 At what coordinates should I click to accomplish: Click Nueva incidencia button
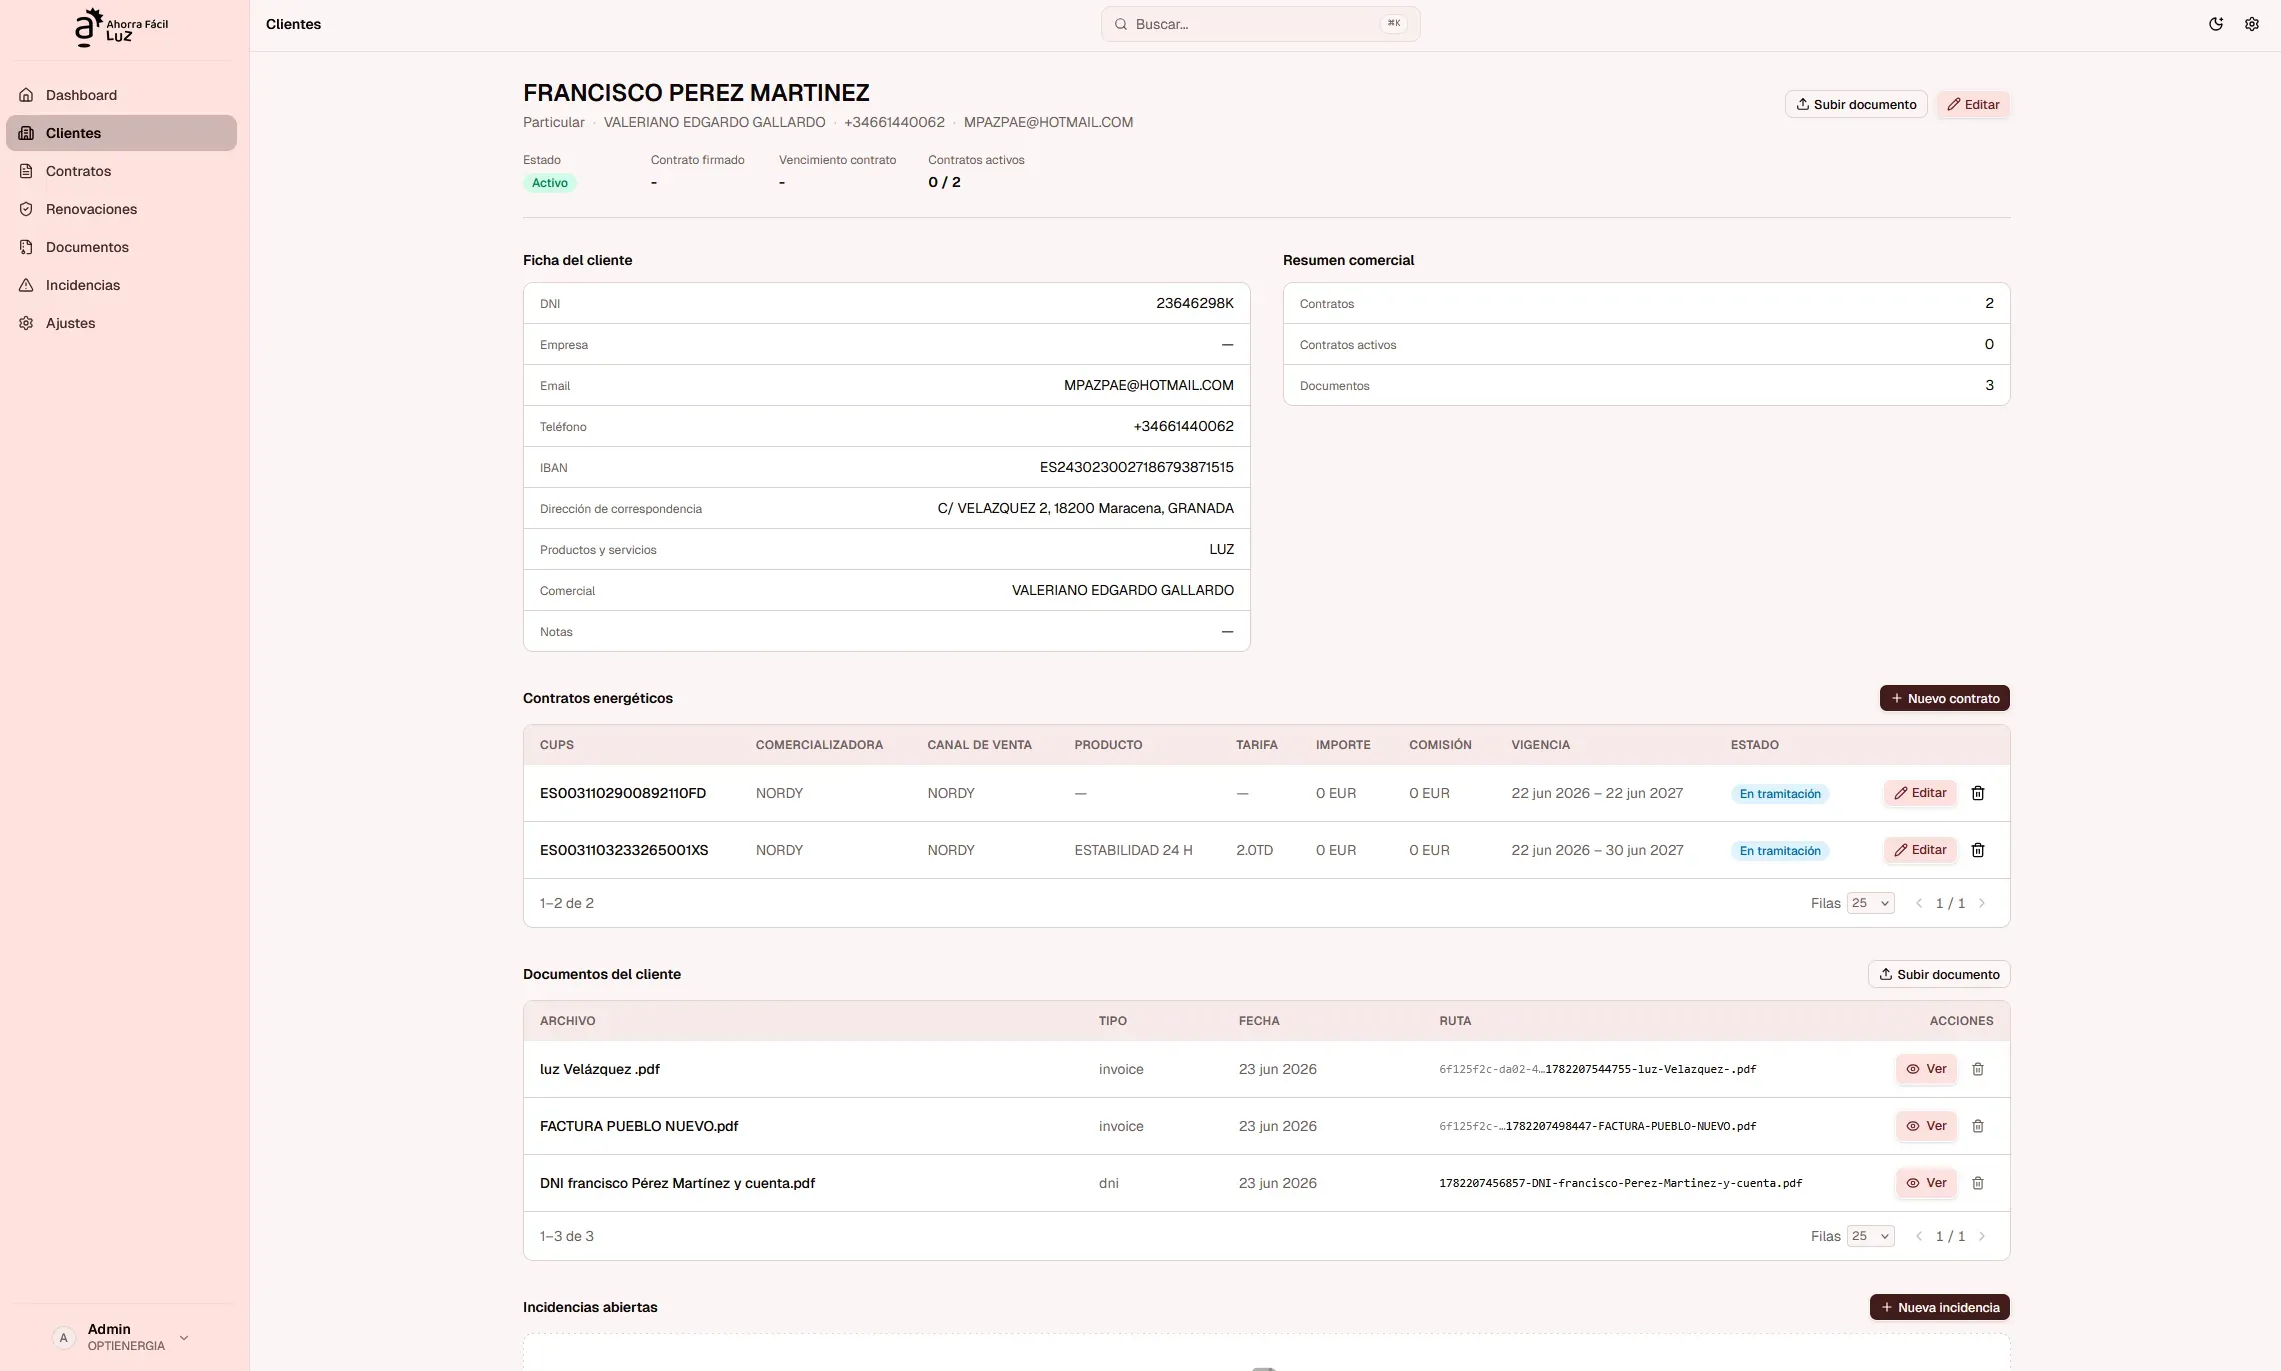click(x=1939, y=1307)
